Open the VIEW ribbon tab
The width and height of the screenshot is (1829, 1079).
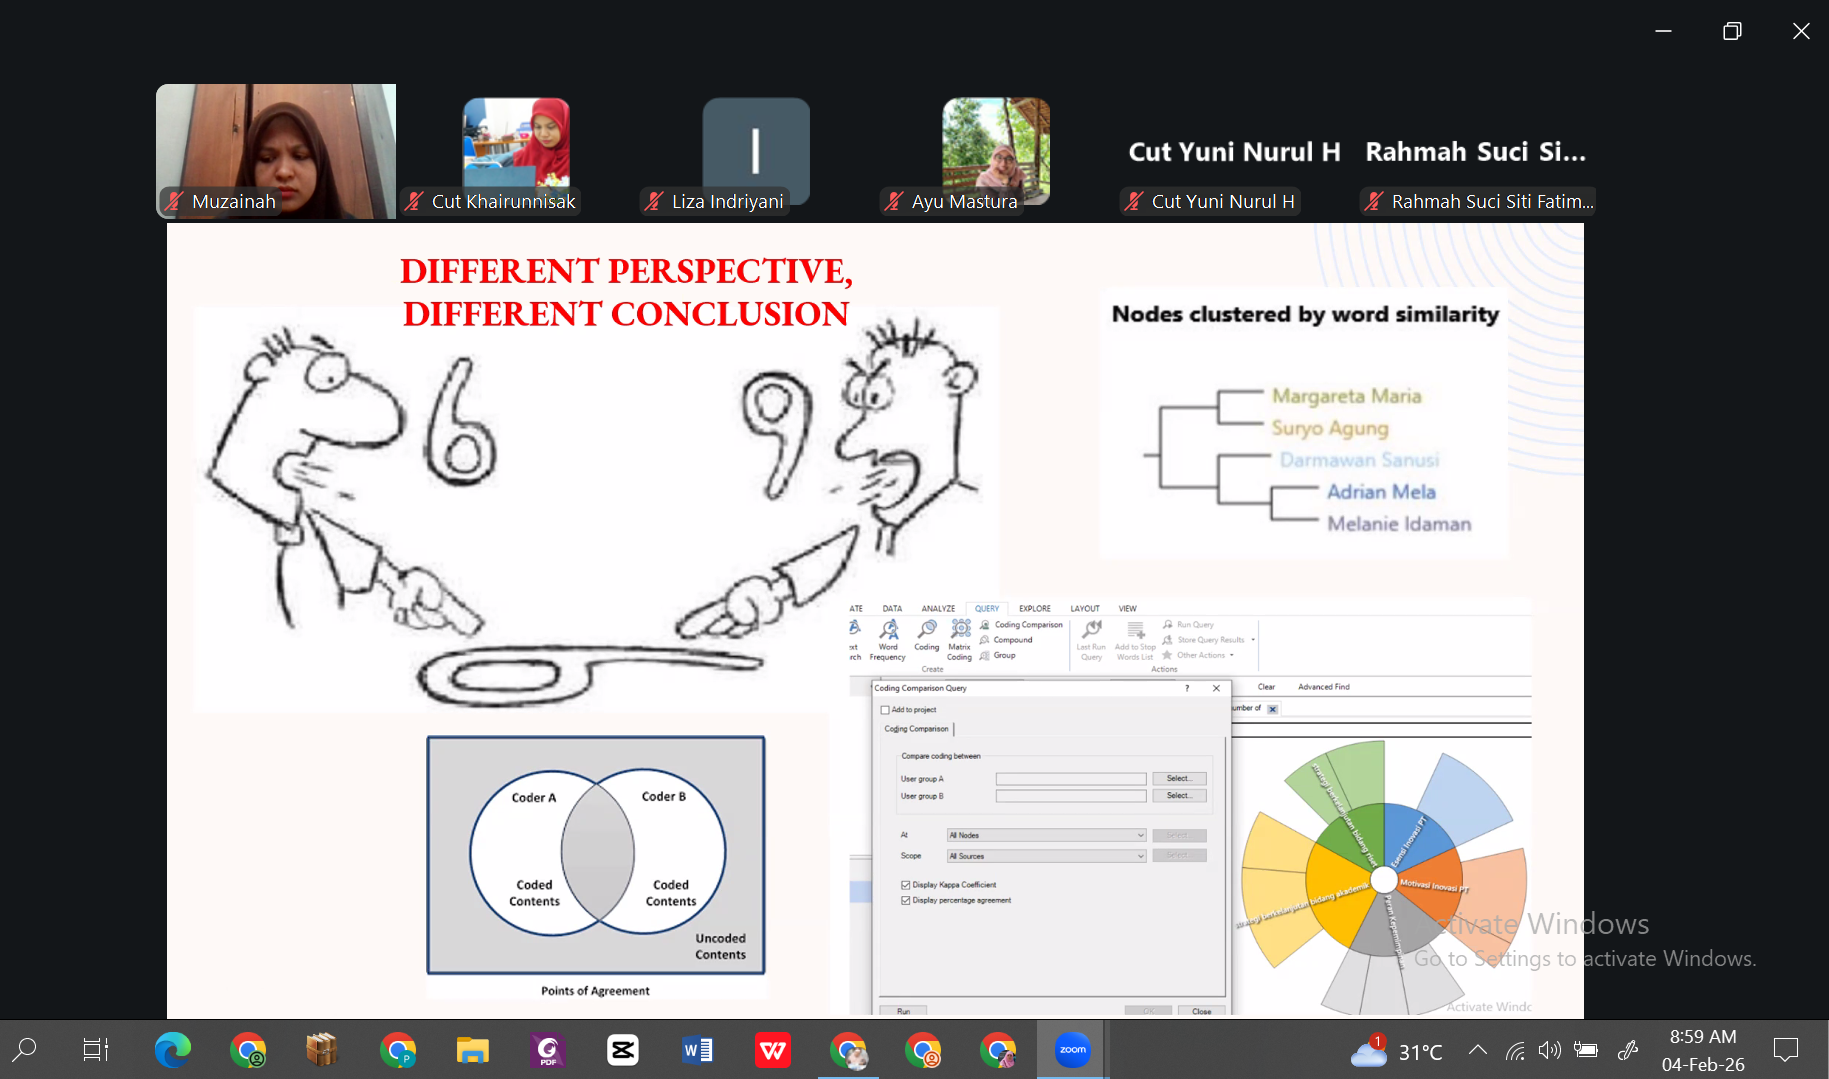1127,608
